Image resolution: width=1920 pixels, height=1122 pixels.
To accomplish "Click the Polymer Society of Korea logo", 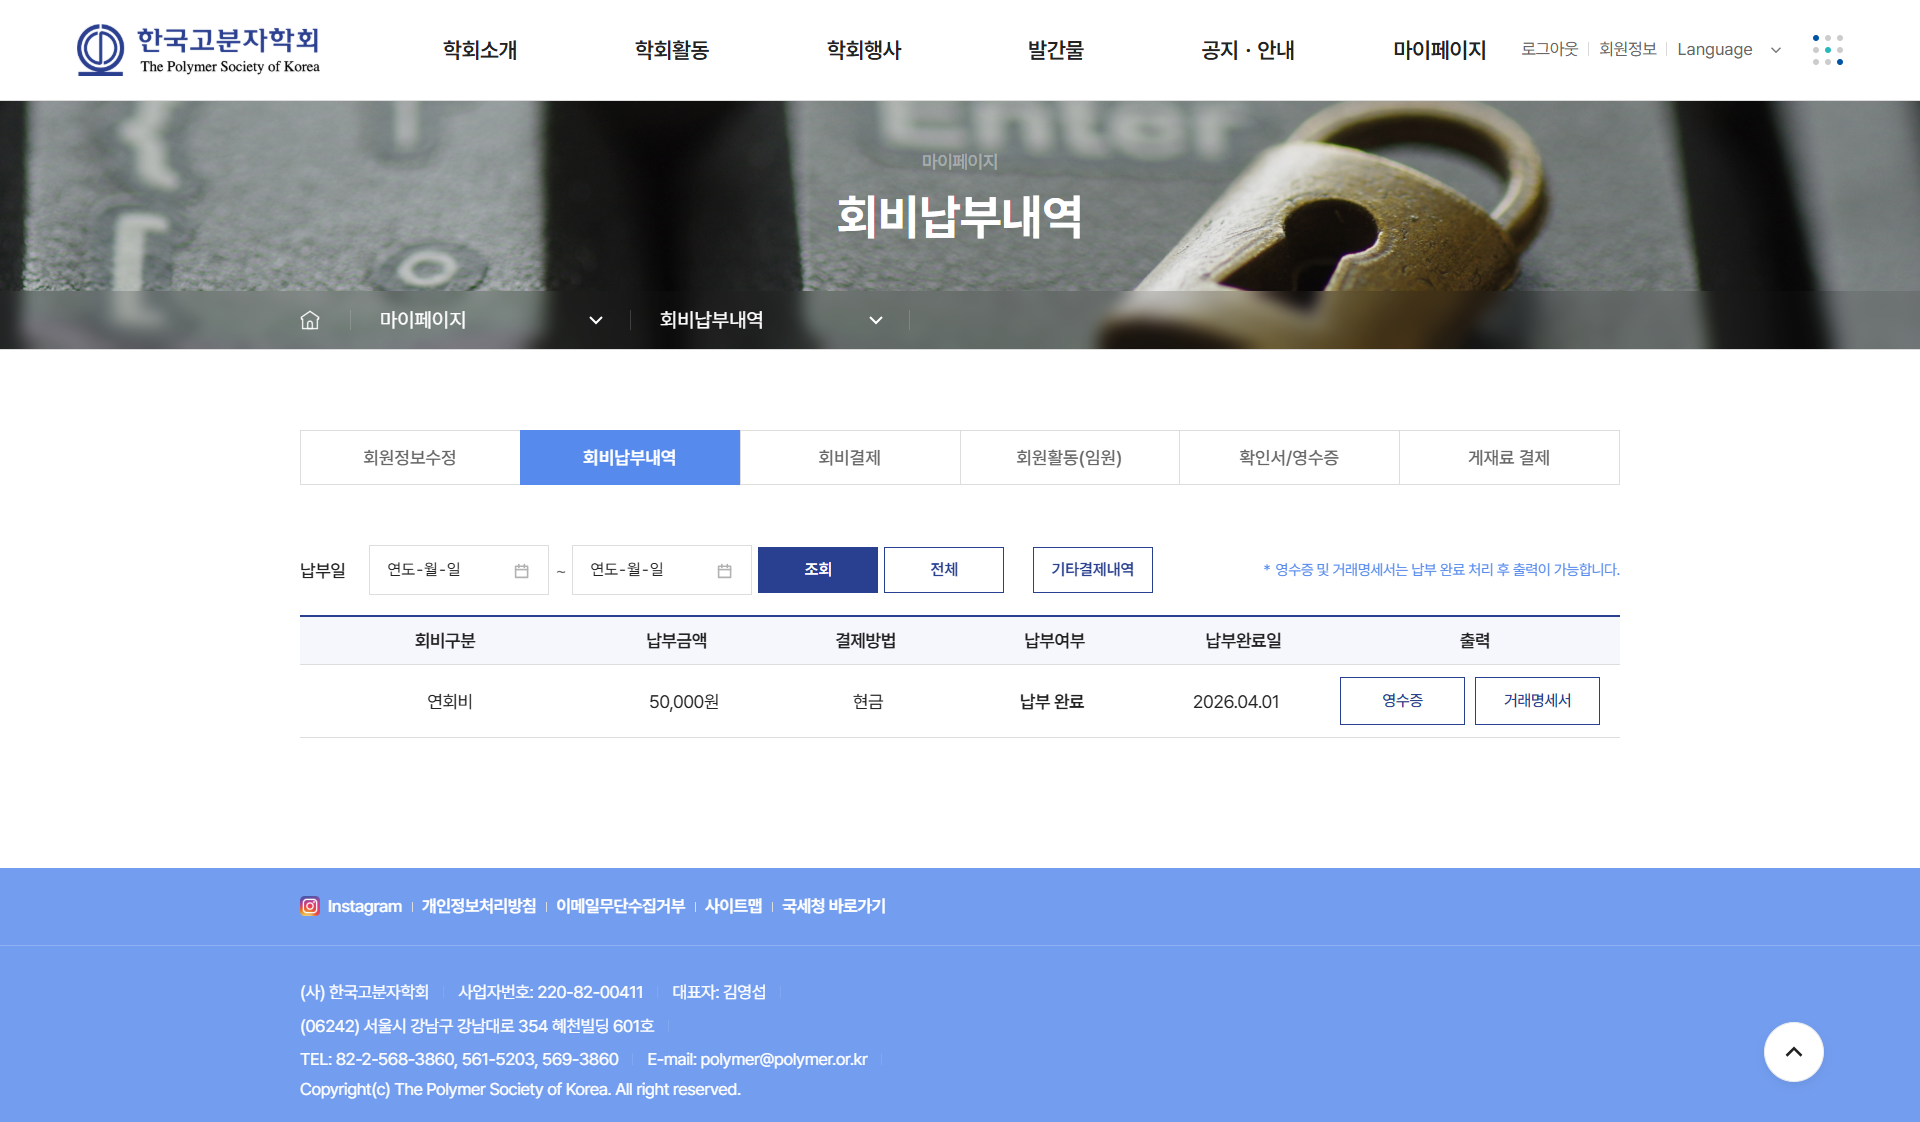I will click(199, 50).
